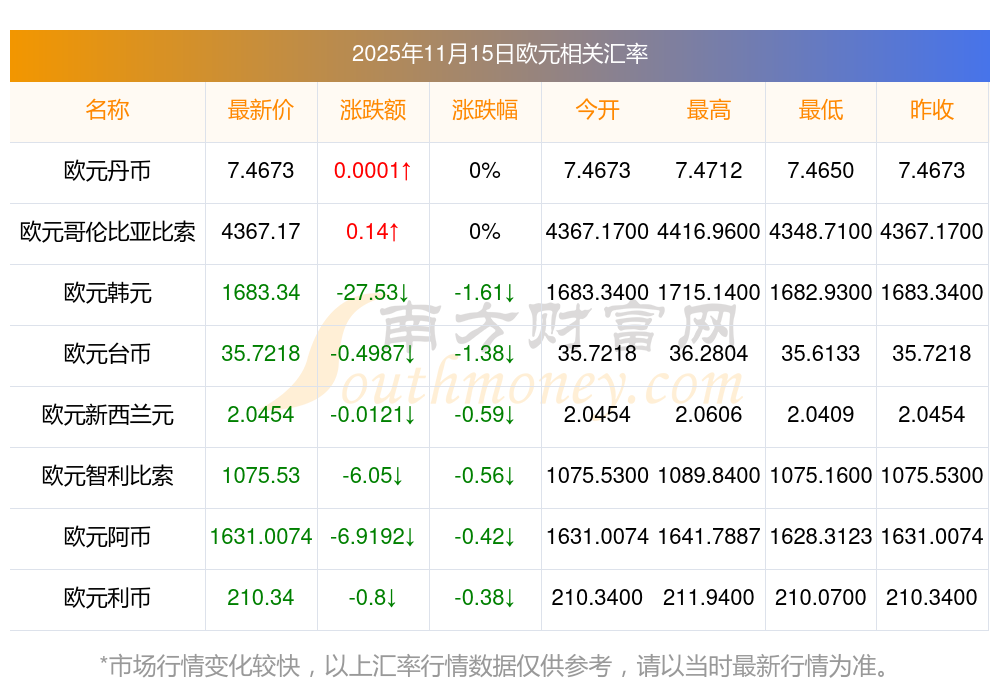Viewport: 1000px width, 697px height.
Task: Click the change value -0.0121↓
Action: point(372,415)
